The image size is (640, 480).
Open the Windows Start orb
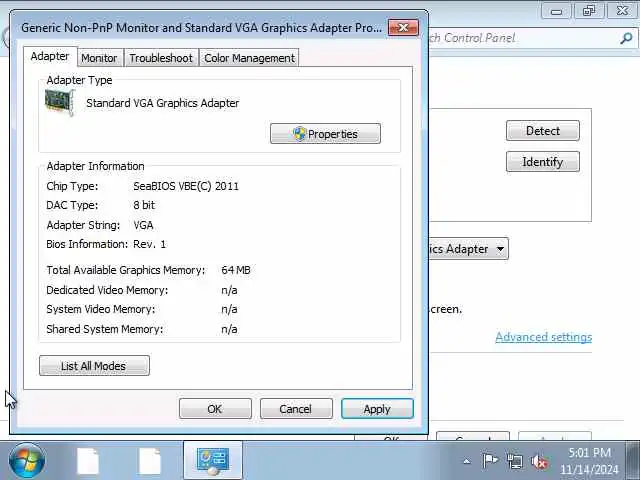click(x=27, y=461)
